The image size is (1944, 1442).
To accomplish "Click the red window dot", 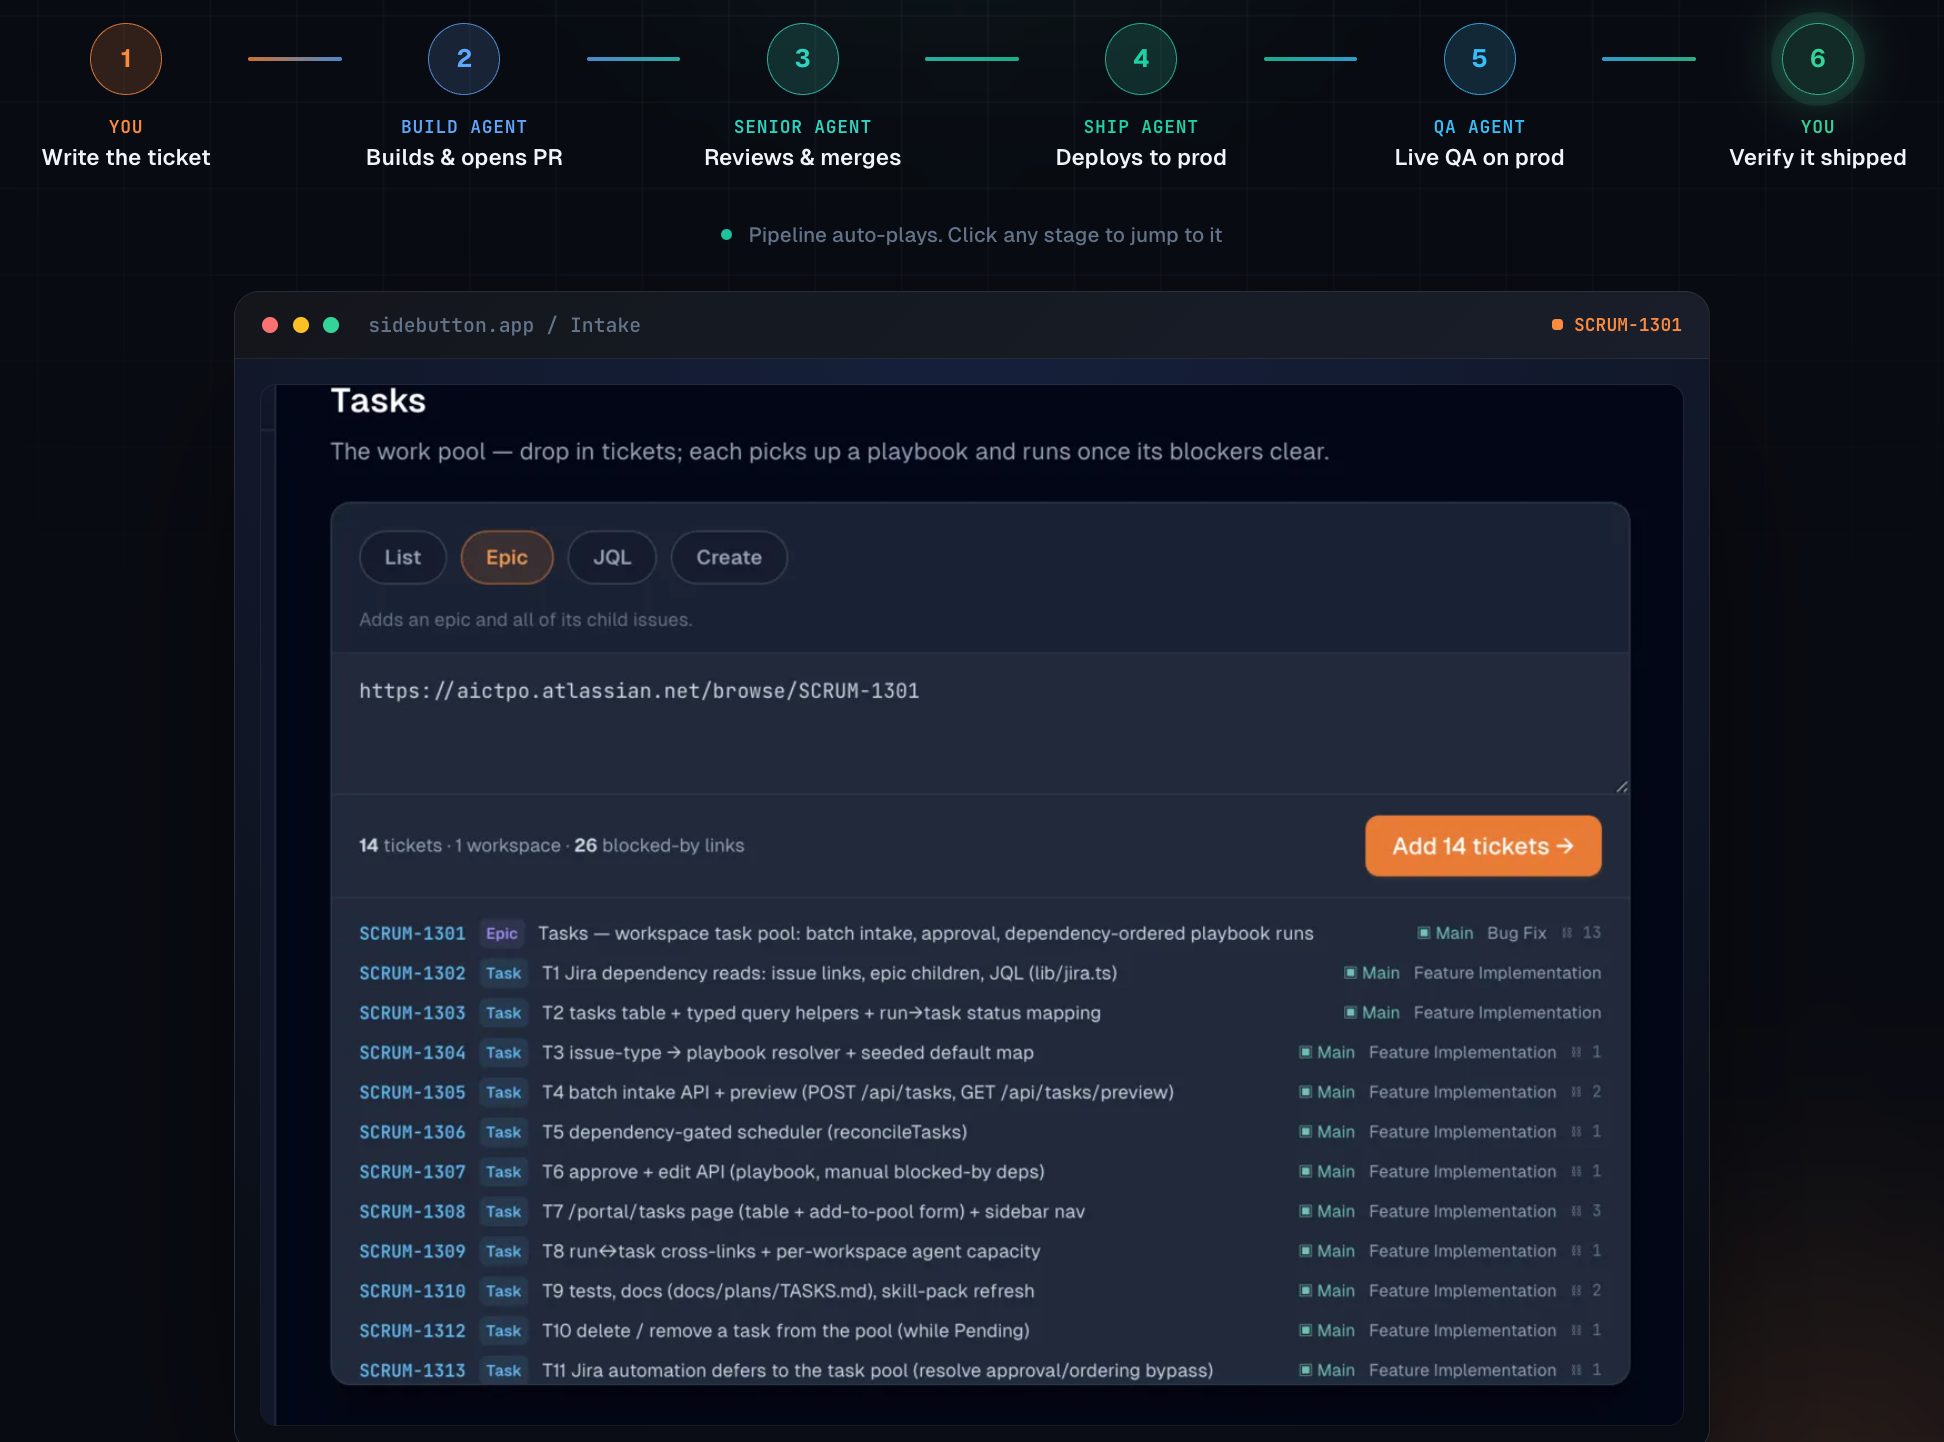I will [270, 325].
